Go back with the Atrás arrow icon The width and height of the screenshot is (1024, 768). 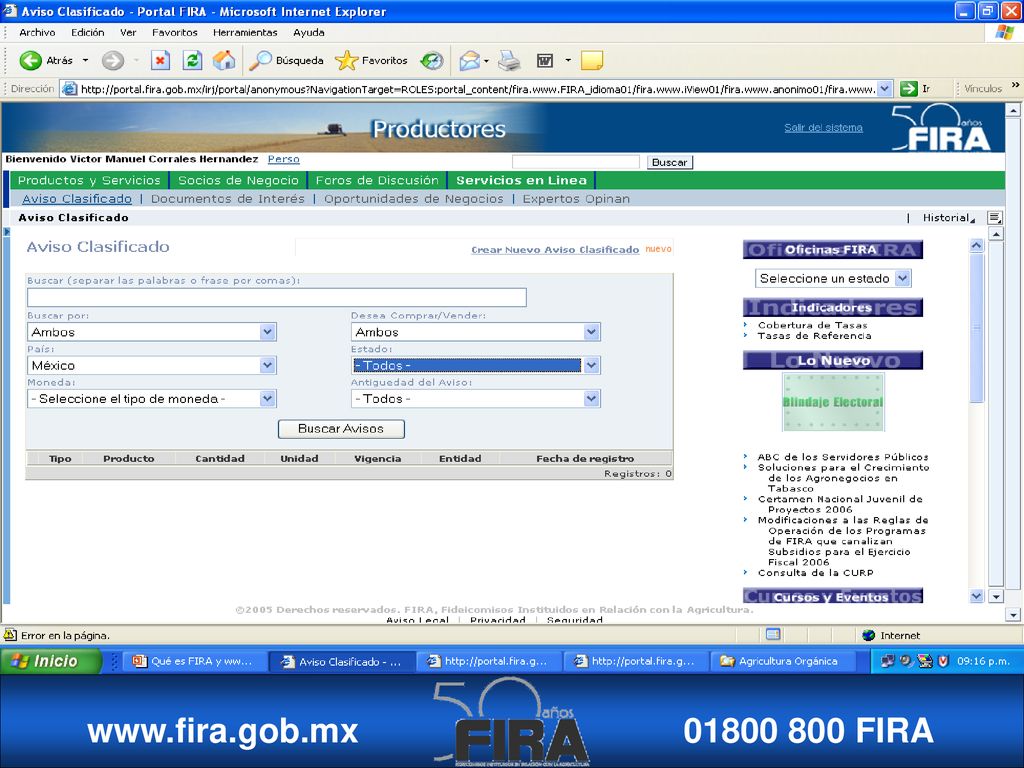pos(30,61)
